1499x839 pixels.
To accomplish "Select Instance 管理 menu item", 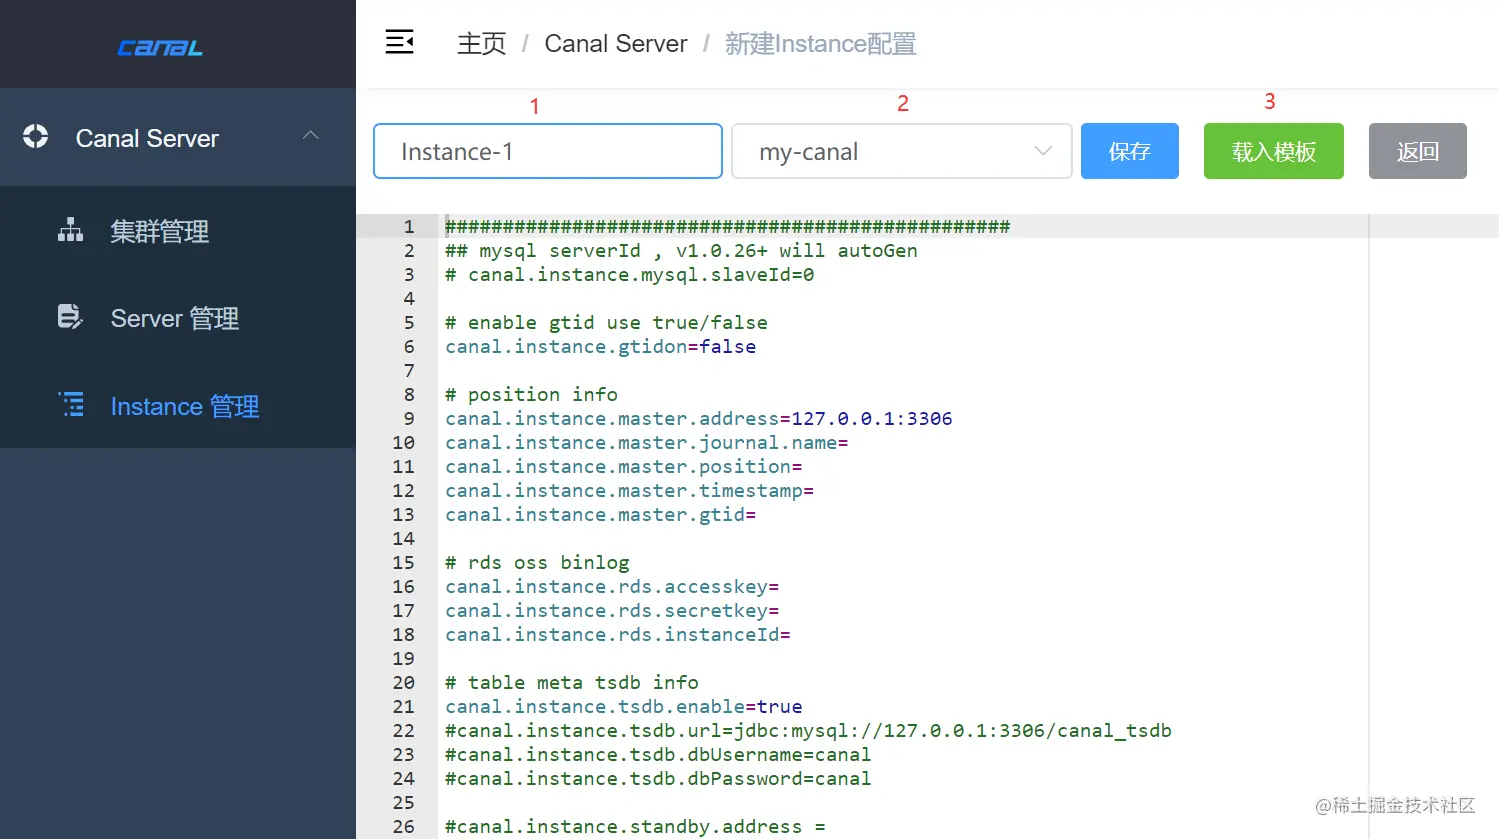I will pos(178,405).
